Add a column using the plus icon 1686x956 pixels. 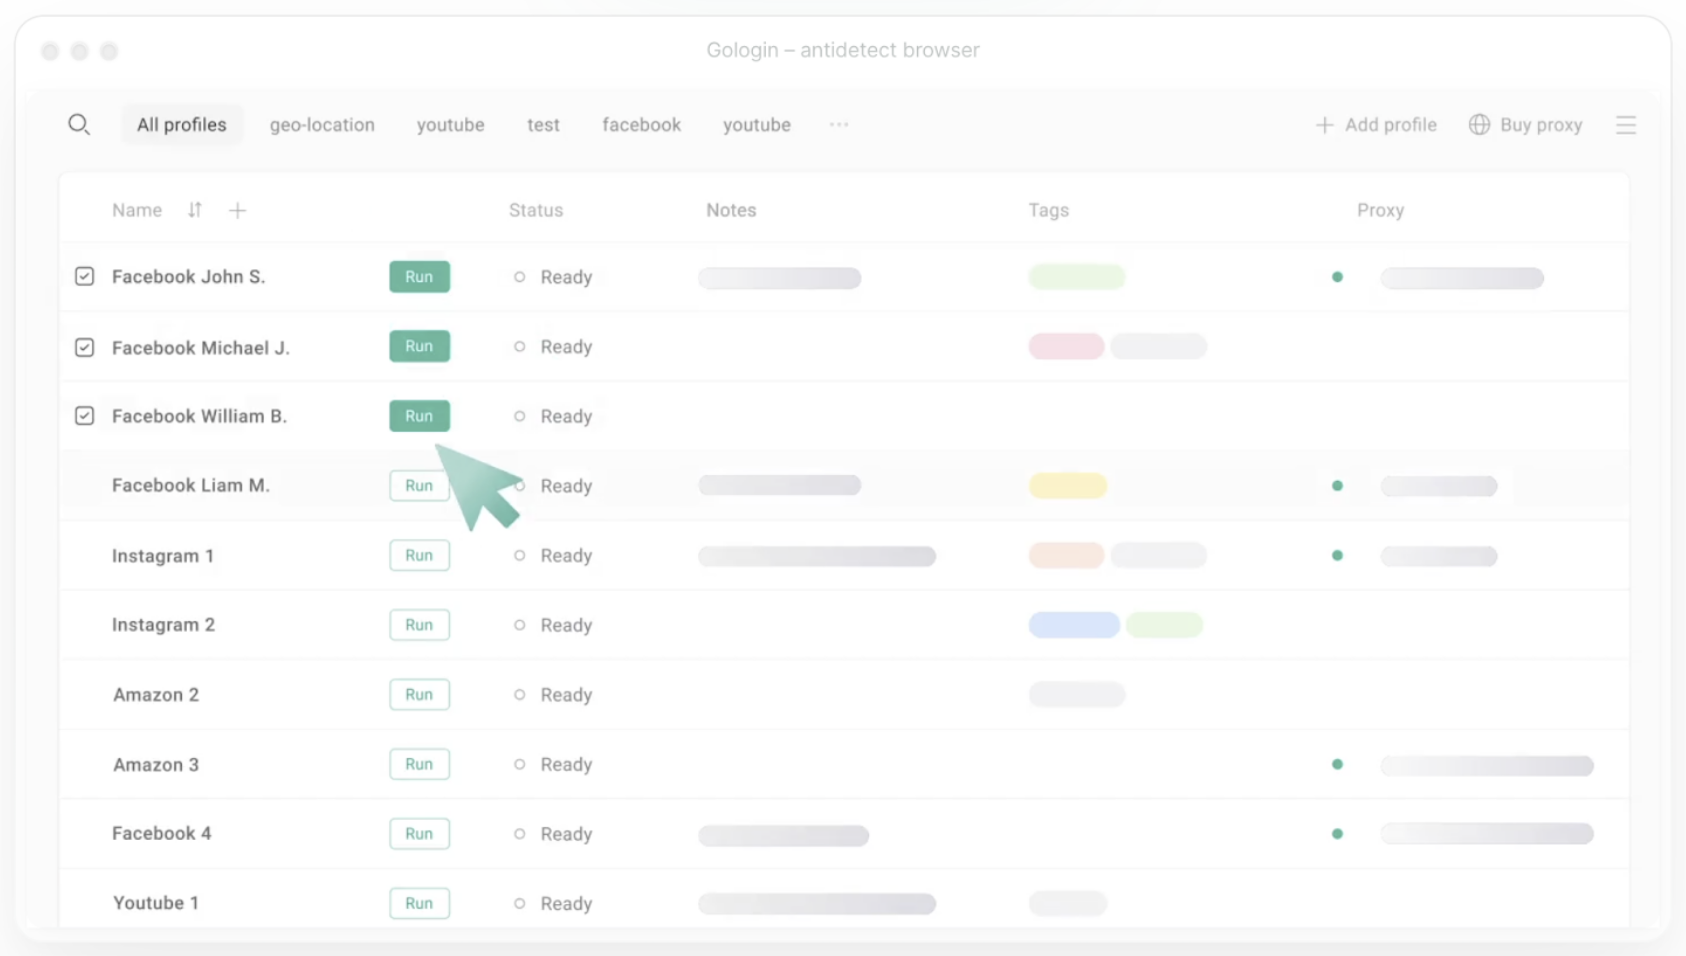[237, 210]
